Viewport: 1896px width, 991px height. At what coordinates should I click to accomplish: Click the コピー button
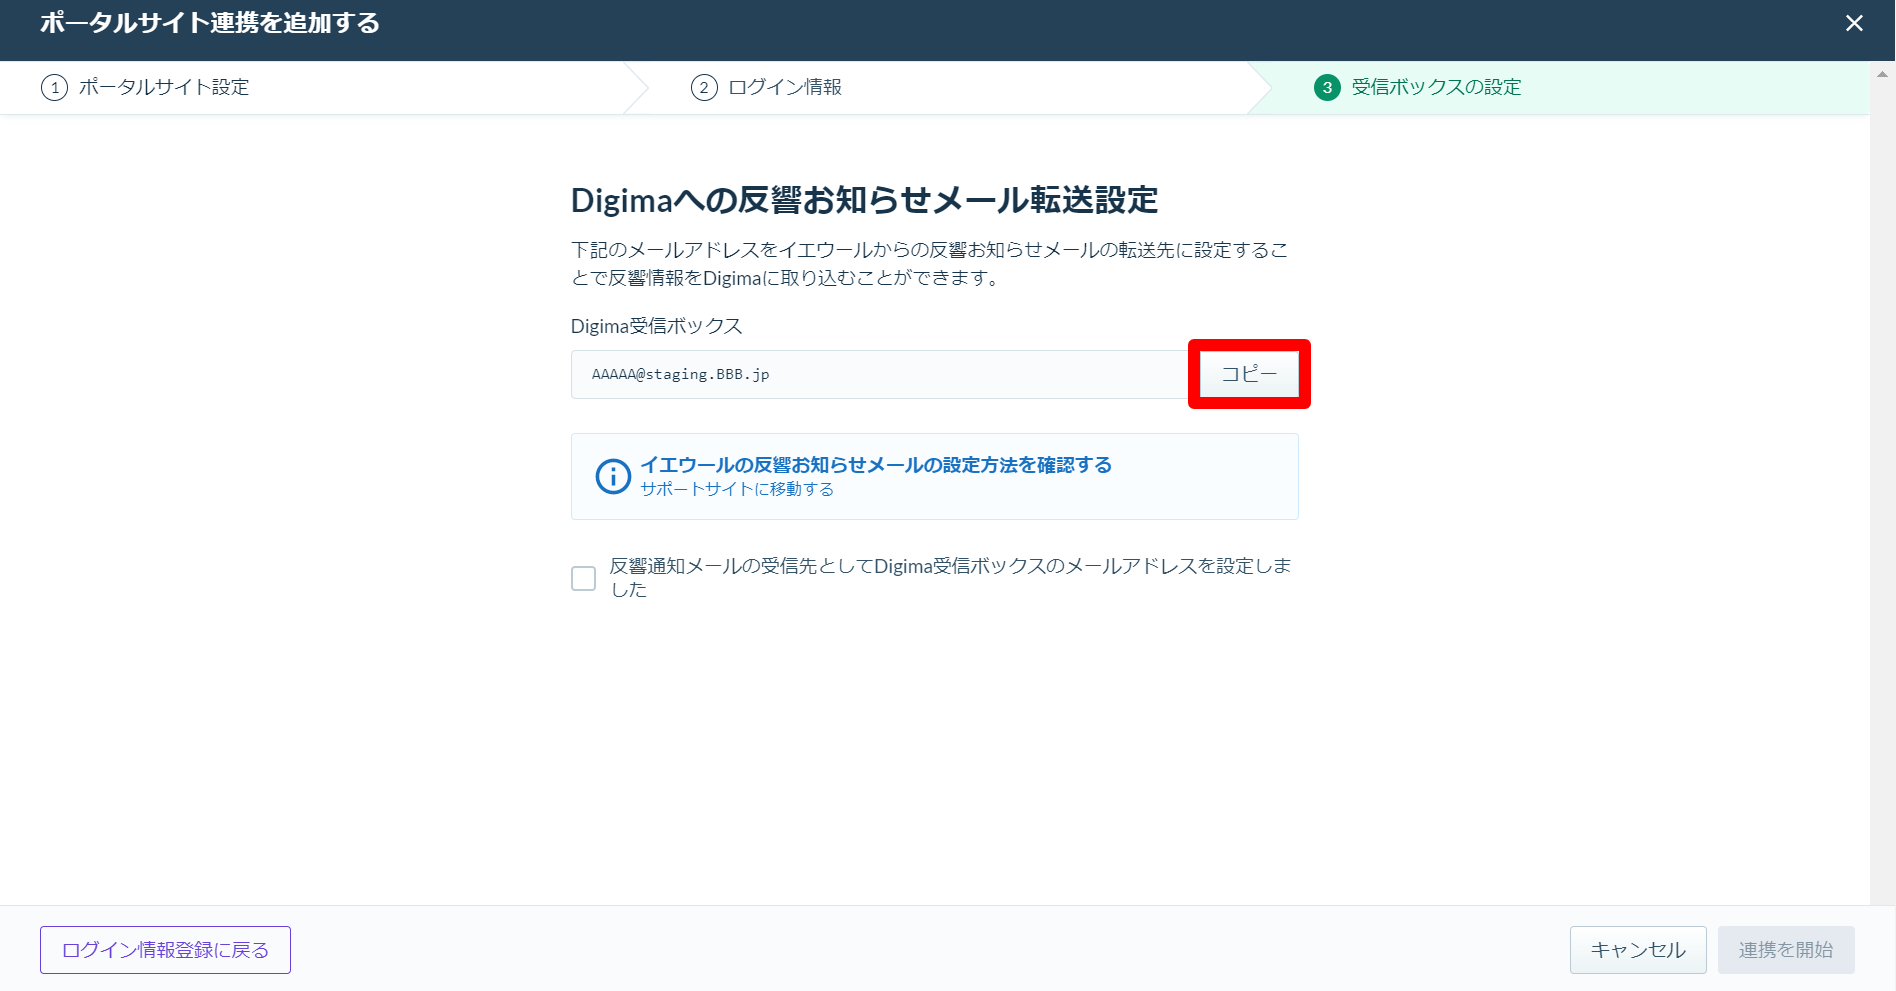pyautogui.click(x=1249, y=374)
